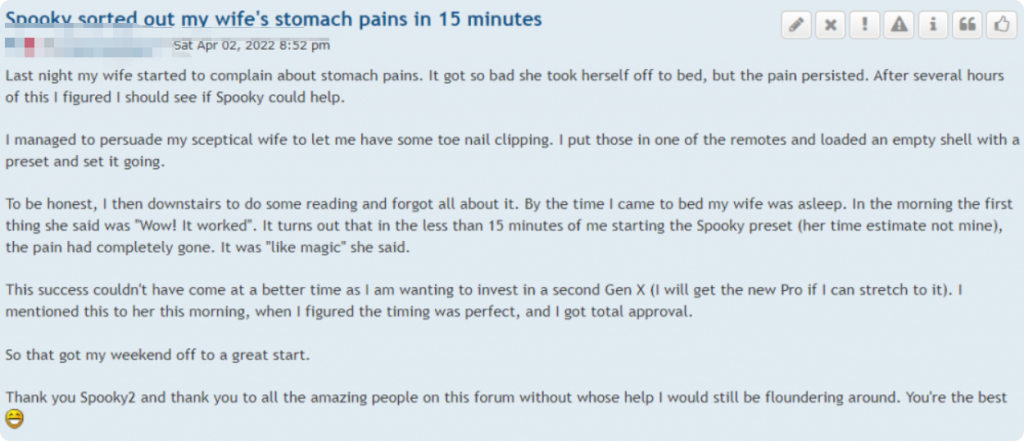Click the grinning emoji ending the post
This screenshot has width=1024, height=441.
pos(15,418)
